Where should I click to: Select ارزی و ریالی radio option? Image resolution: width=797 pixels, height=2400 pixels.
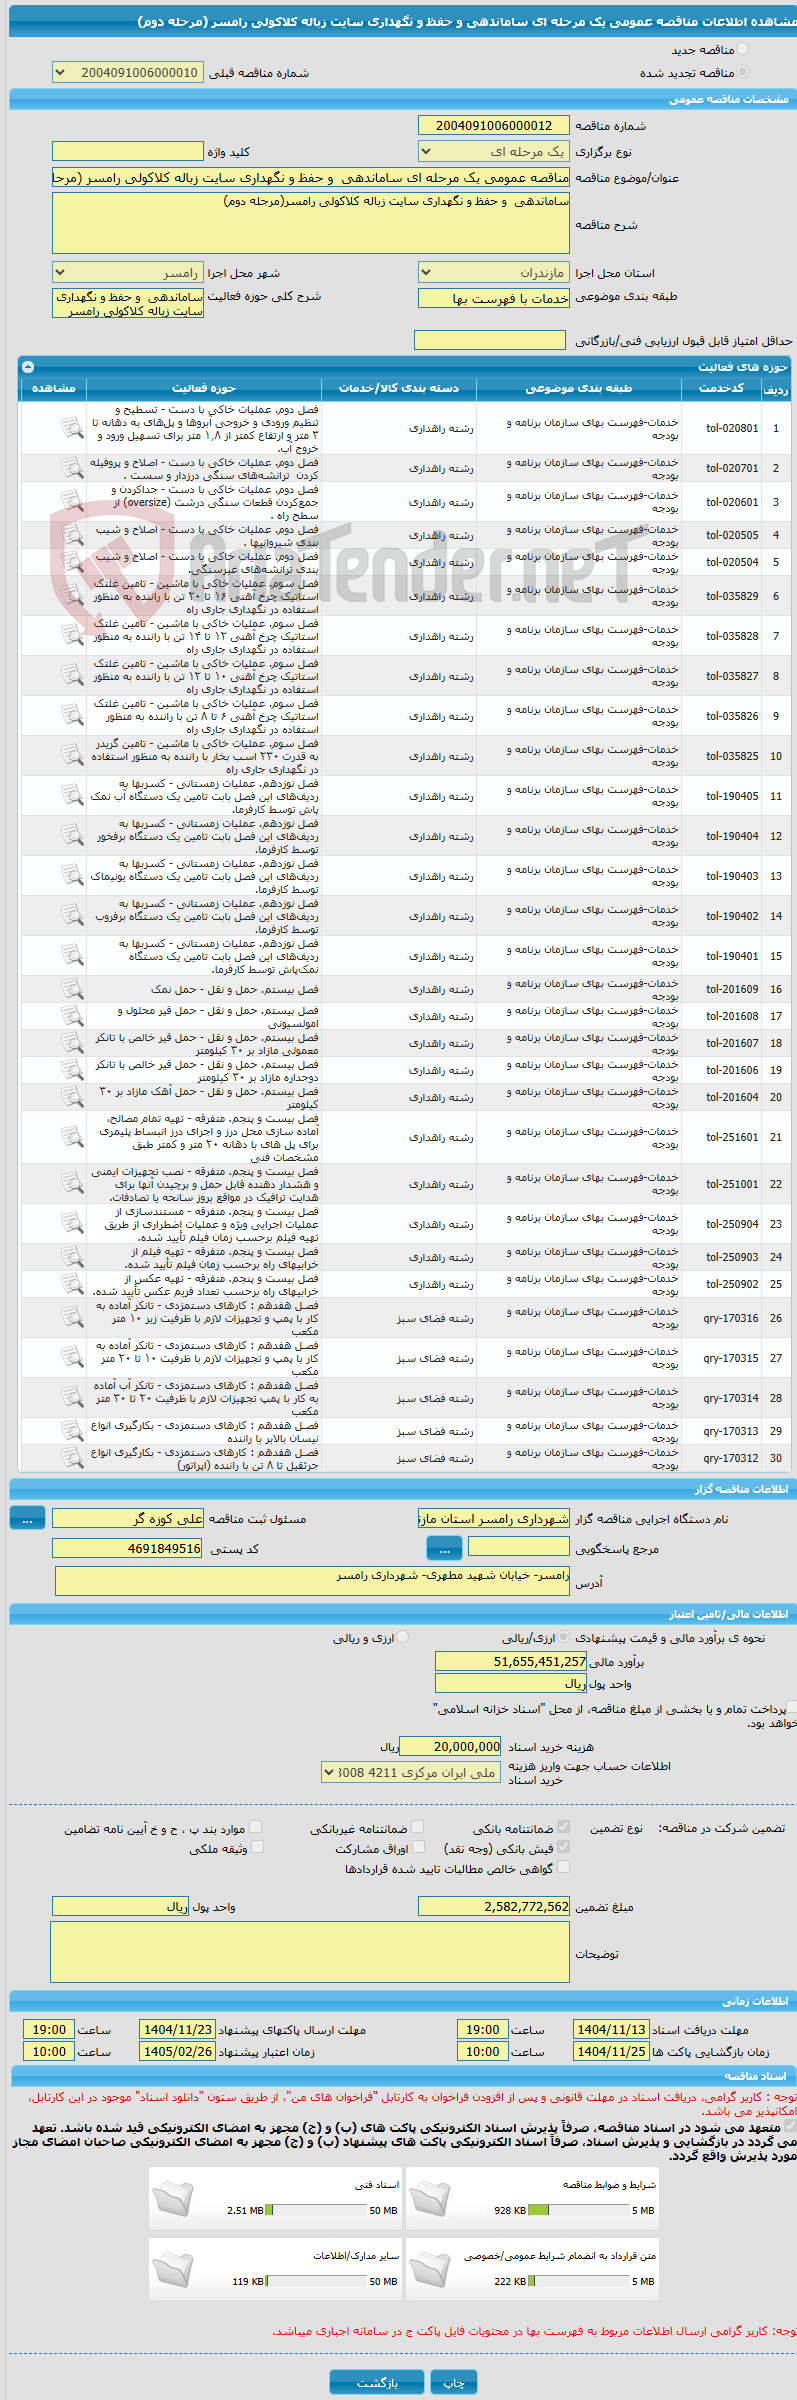click(x=402, y=1638)
